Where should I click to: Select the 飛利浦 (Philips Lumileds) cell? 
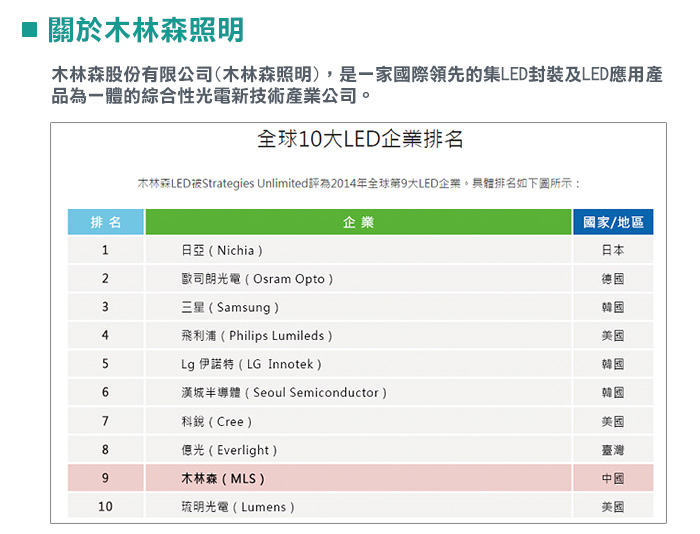click(358, 336)
